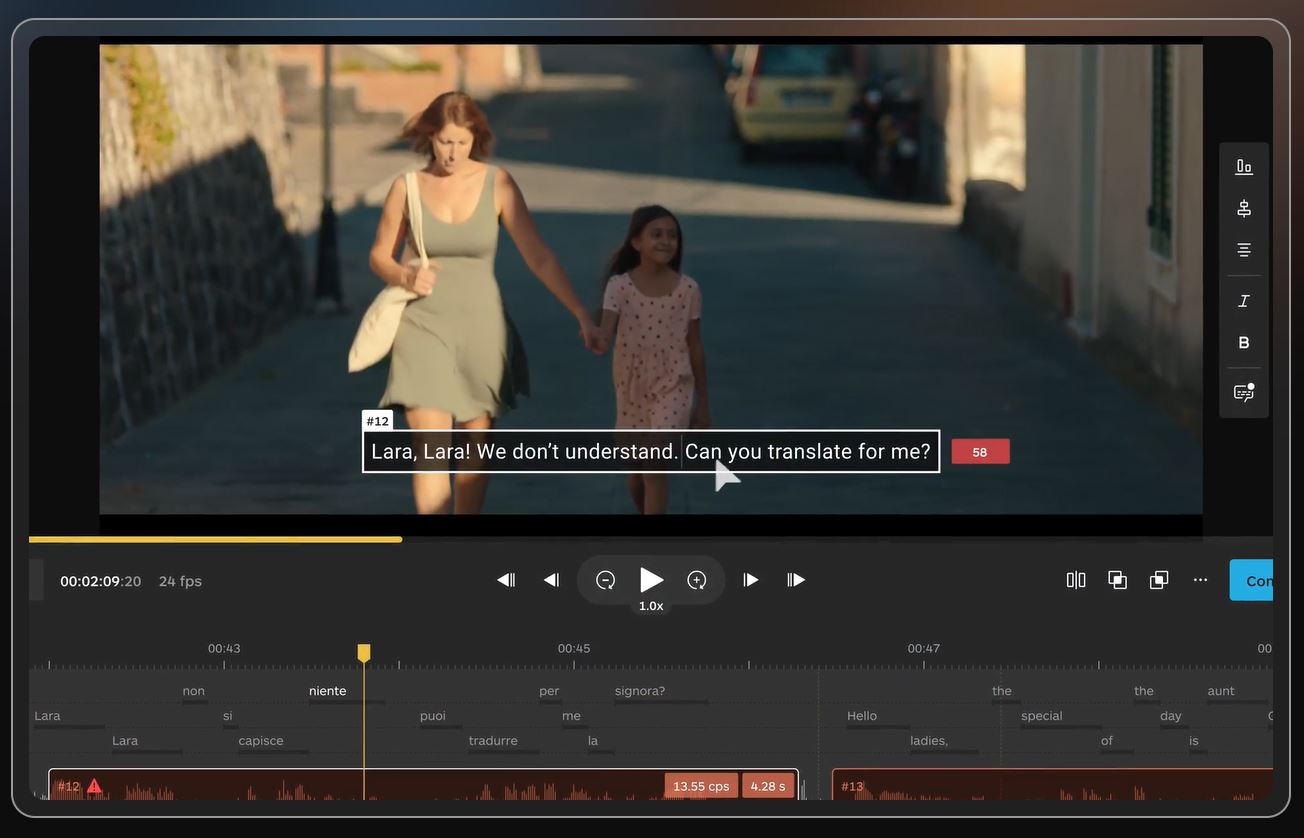
Task: Select the vertical alignment icon in the sidebar
Action: coord(1243,207)
